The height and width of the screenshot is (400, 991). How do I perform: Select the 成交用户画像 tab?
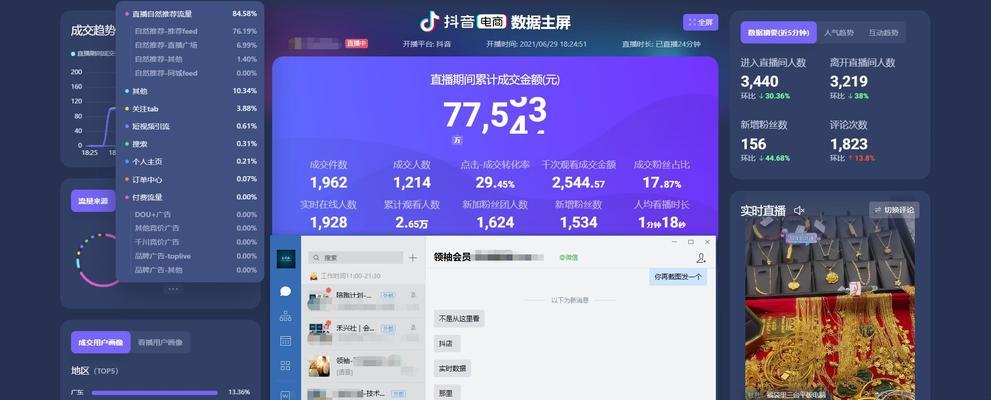(100, 342)
